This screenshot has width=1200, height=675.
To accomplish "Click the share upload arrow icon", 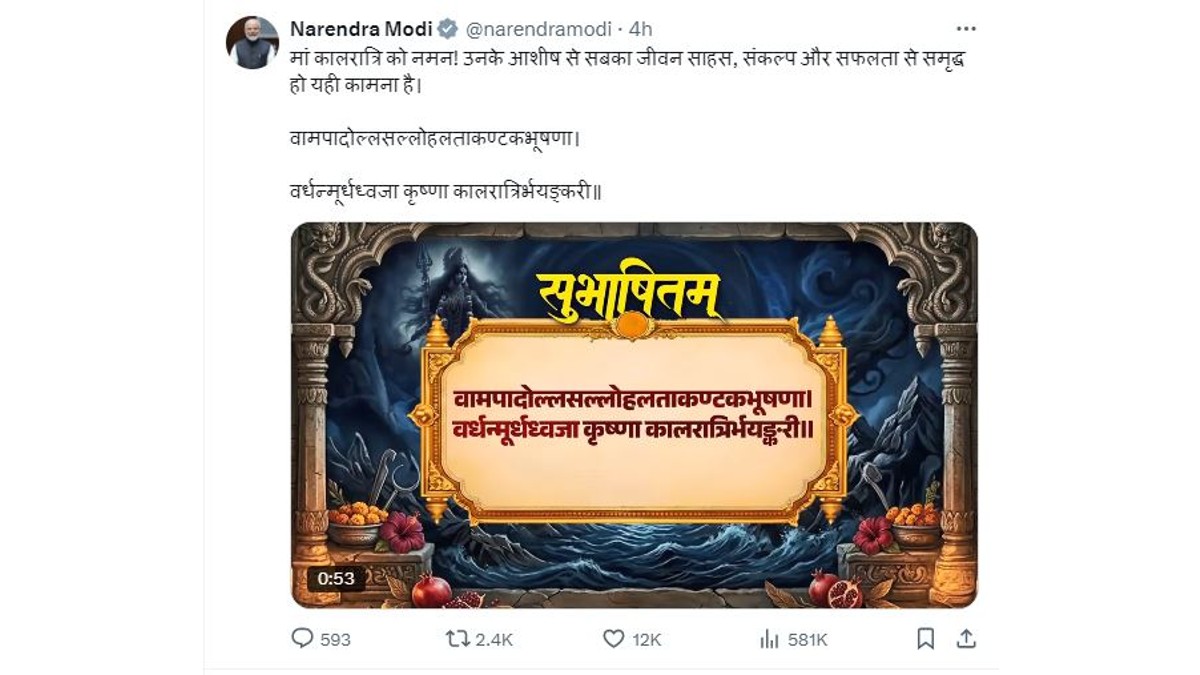I will (x=966, y=638).
